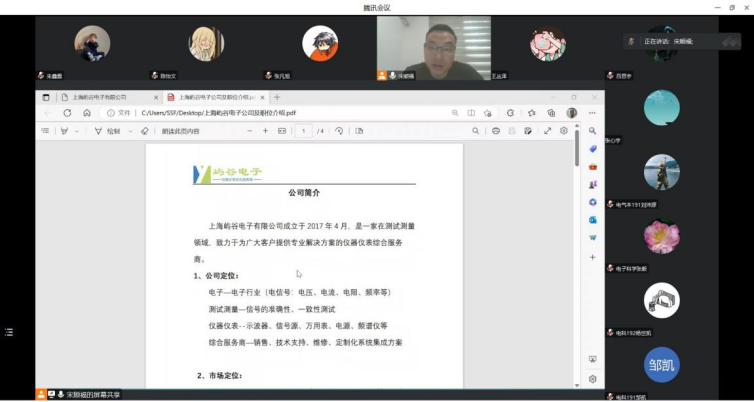Viewport: 754px width, 402px height.
Task: Open PDF settings gear icon
Action: (564, 131)
